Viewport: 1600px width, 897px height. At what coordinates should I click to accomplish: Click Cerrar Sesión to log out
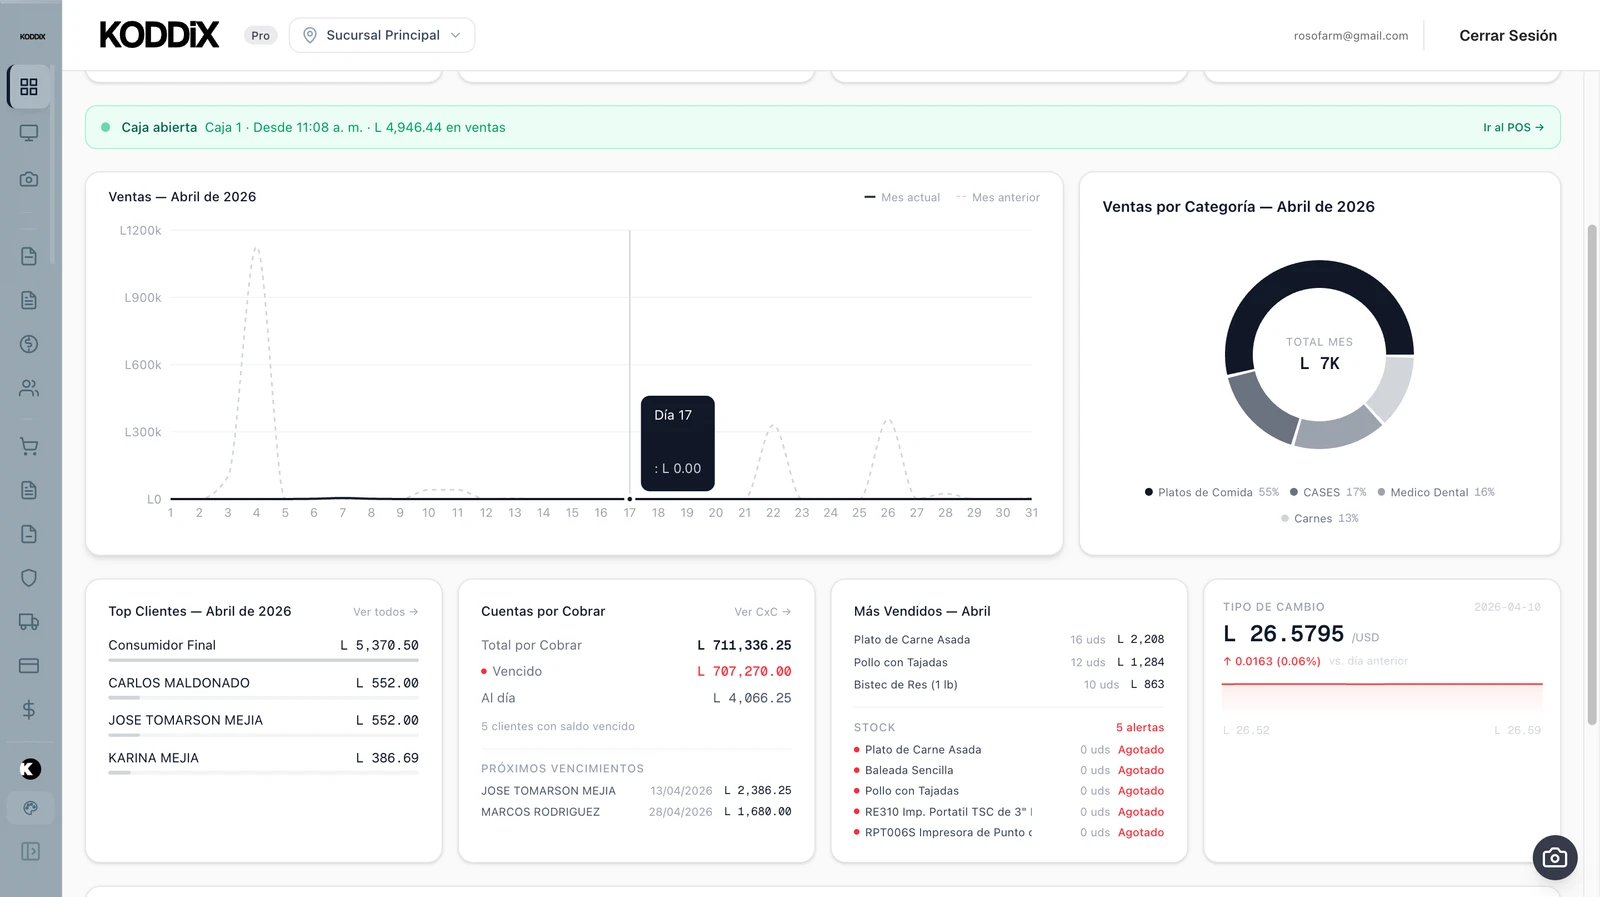click(x=1507, y=36)
